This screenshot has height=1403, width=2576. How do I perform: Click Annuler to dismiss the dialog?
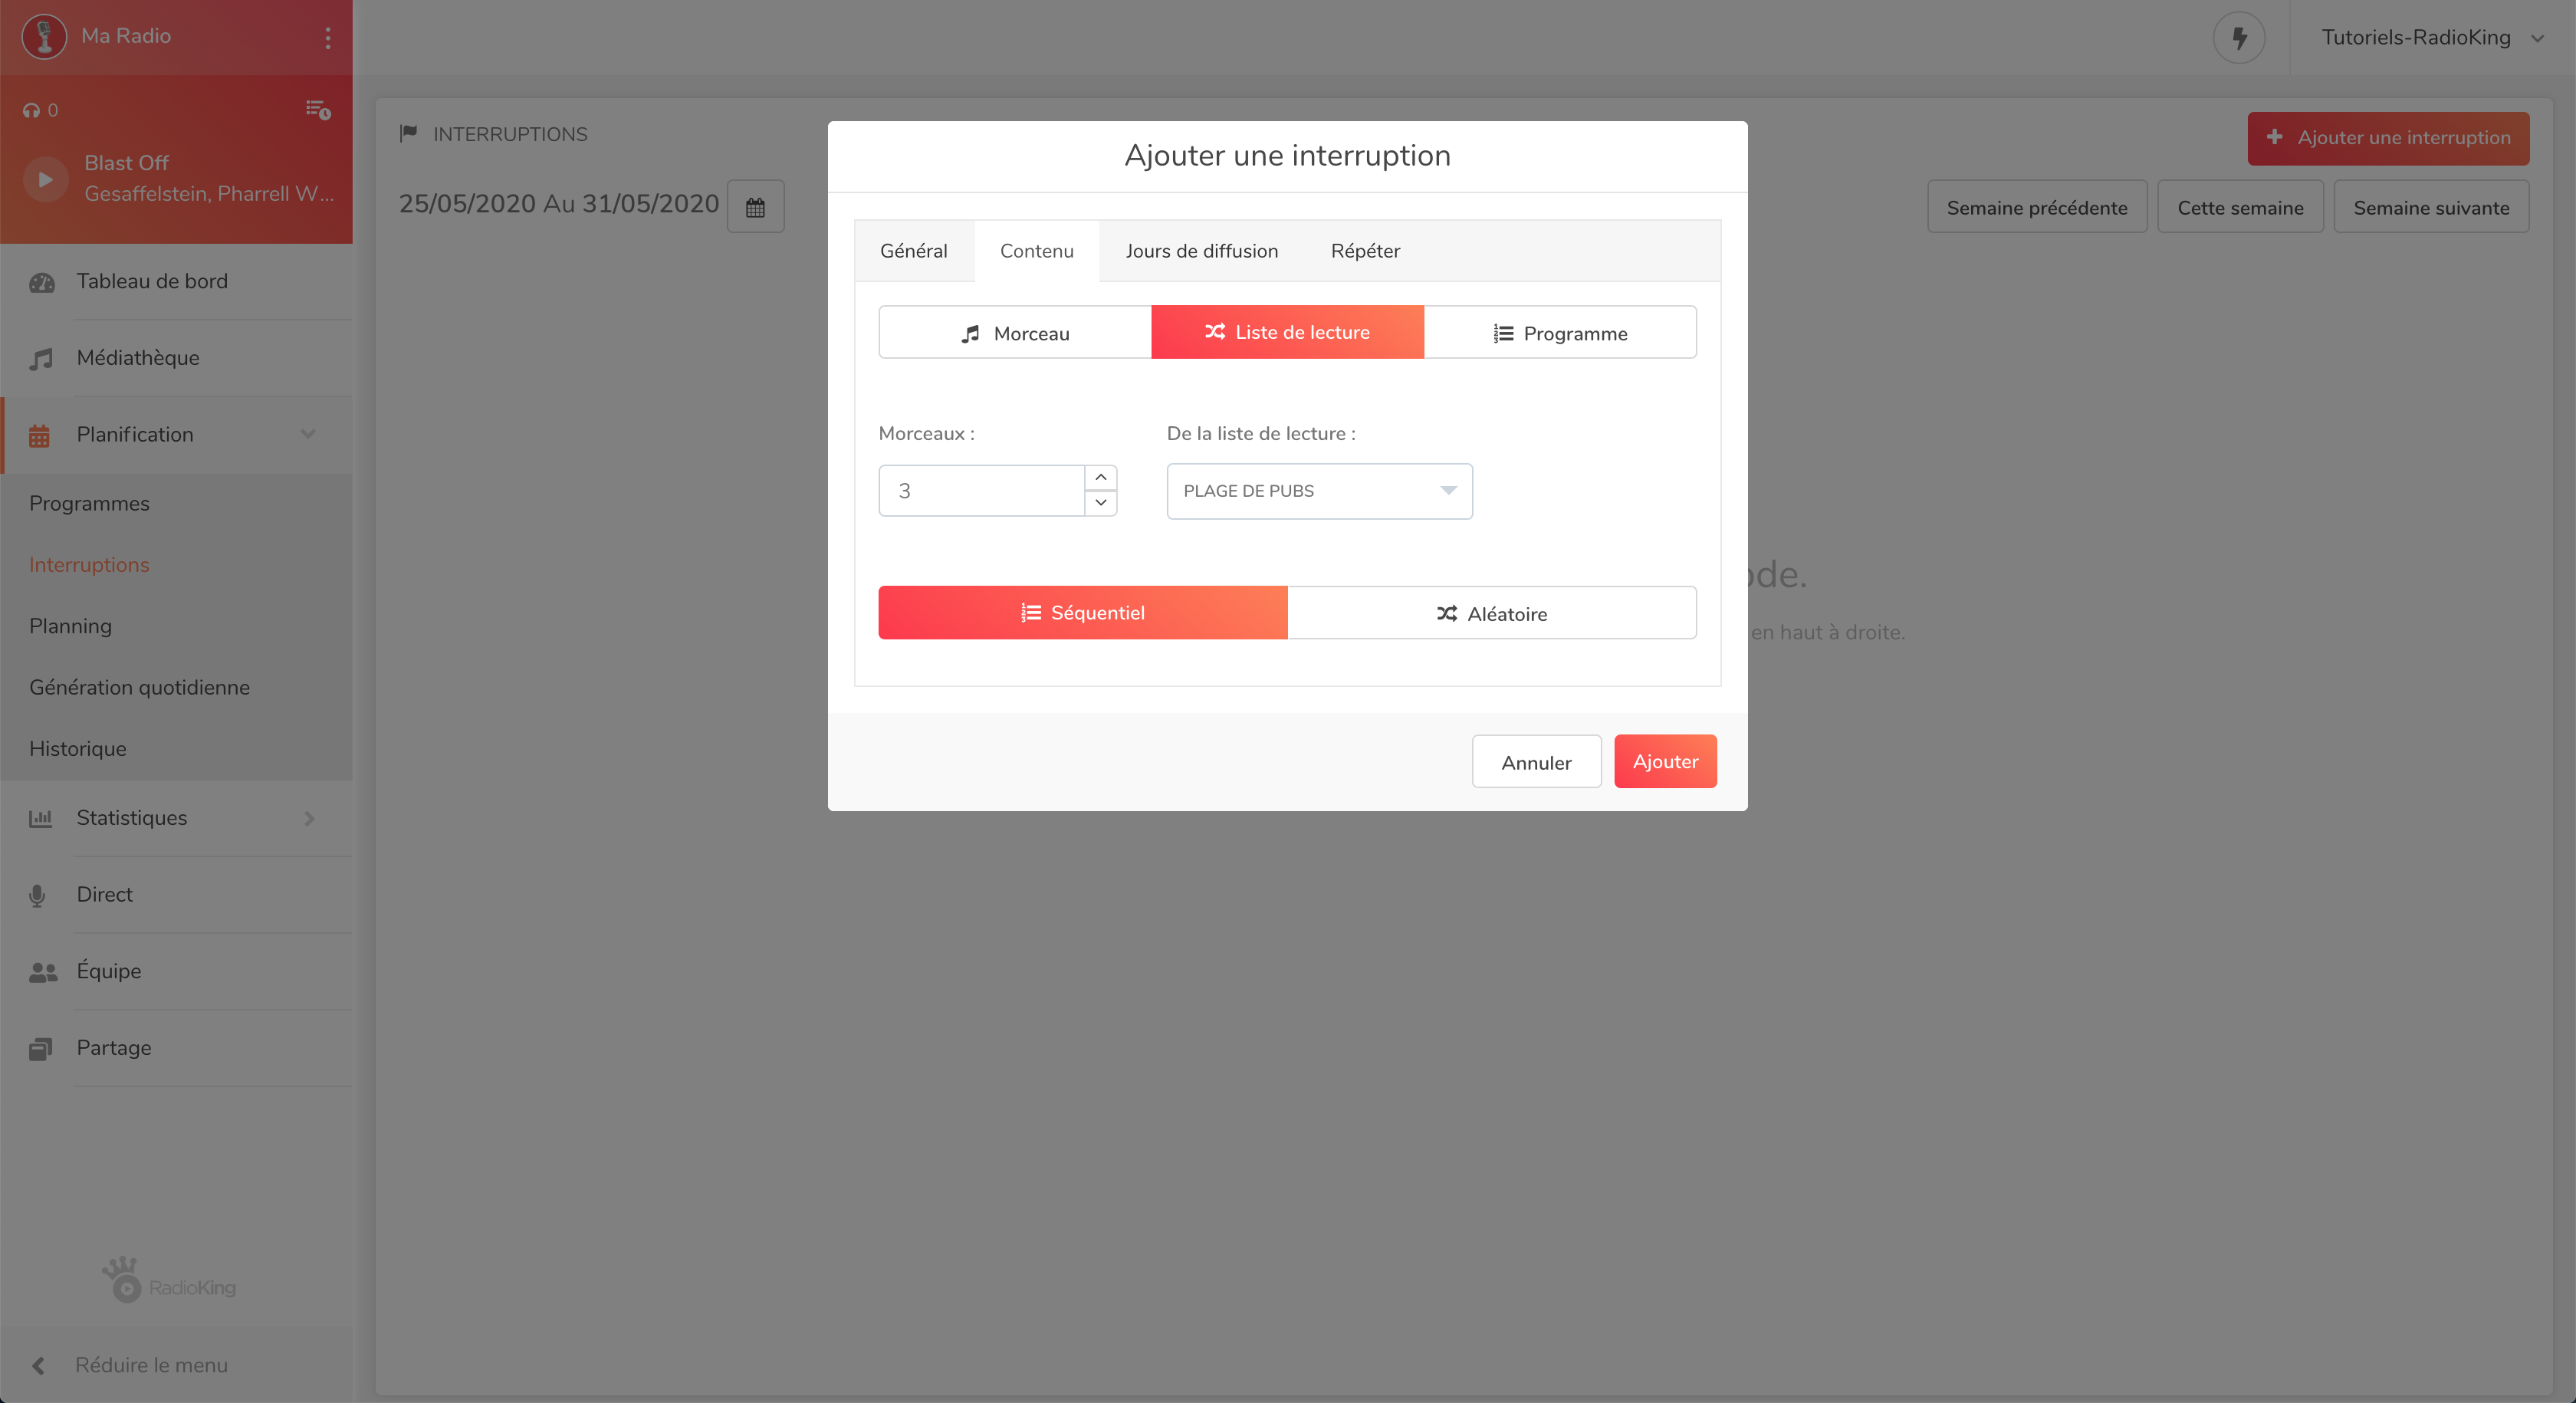pyautogui.click(x=1536, y=762)
